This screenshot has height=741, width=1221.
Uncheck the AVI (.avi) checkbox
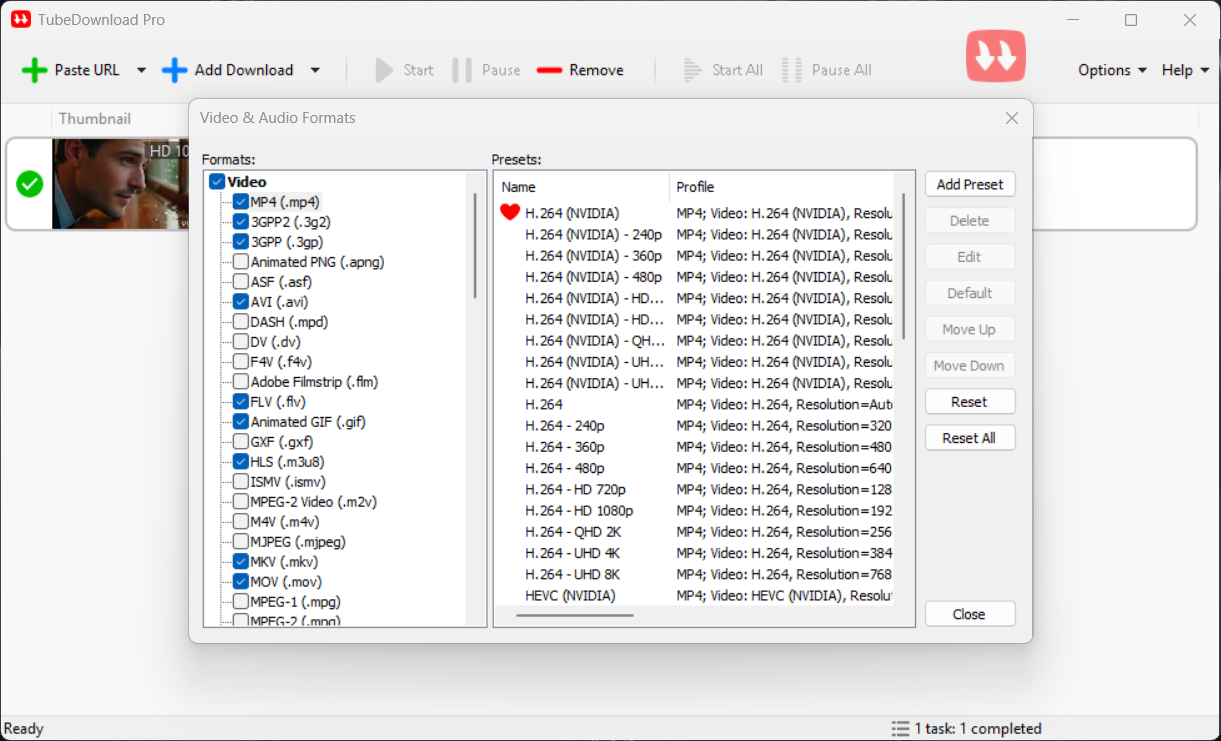pos(241,302)
